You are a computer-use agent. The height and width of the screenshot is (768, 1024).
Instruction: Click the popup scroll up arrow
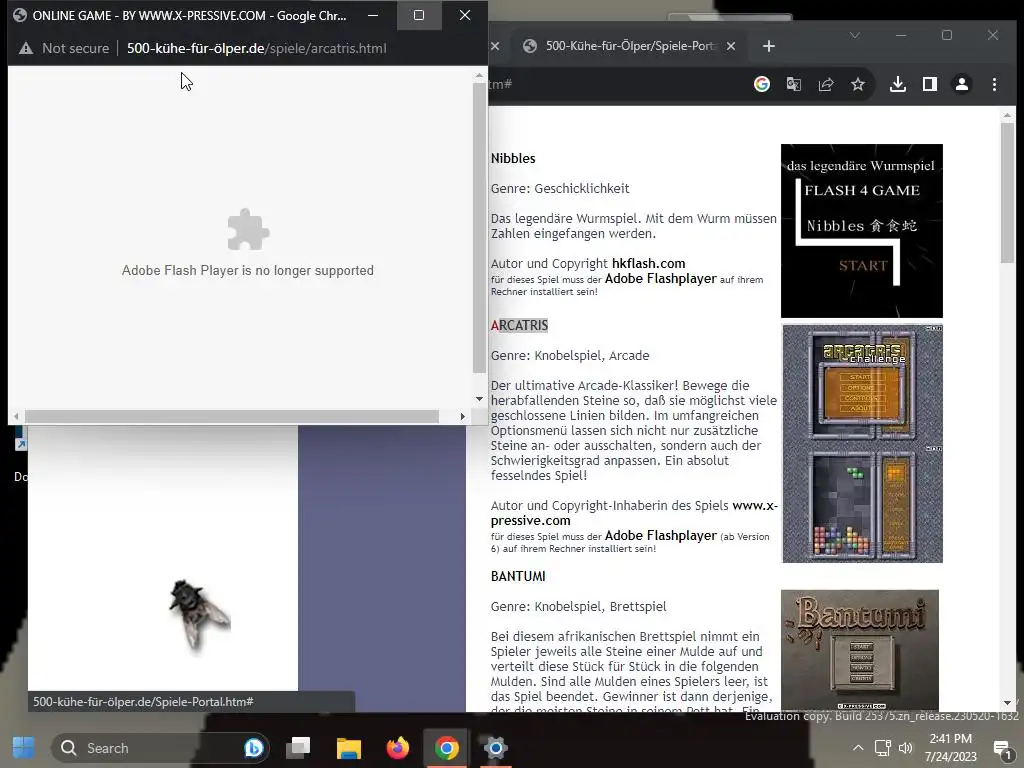coord(479,75)
